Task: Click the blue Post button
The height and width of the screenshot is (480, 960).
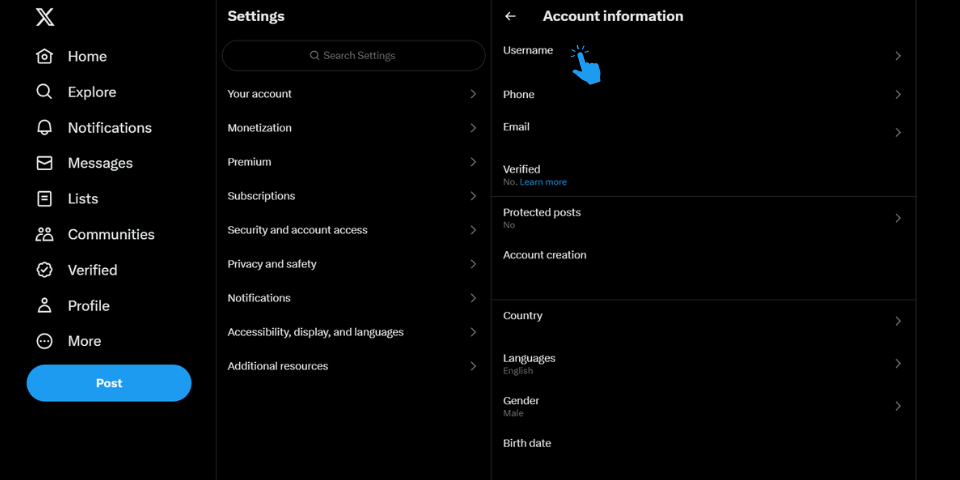Action: pos(109,383)
